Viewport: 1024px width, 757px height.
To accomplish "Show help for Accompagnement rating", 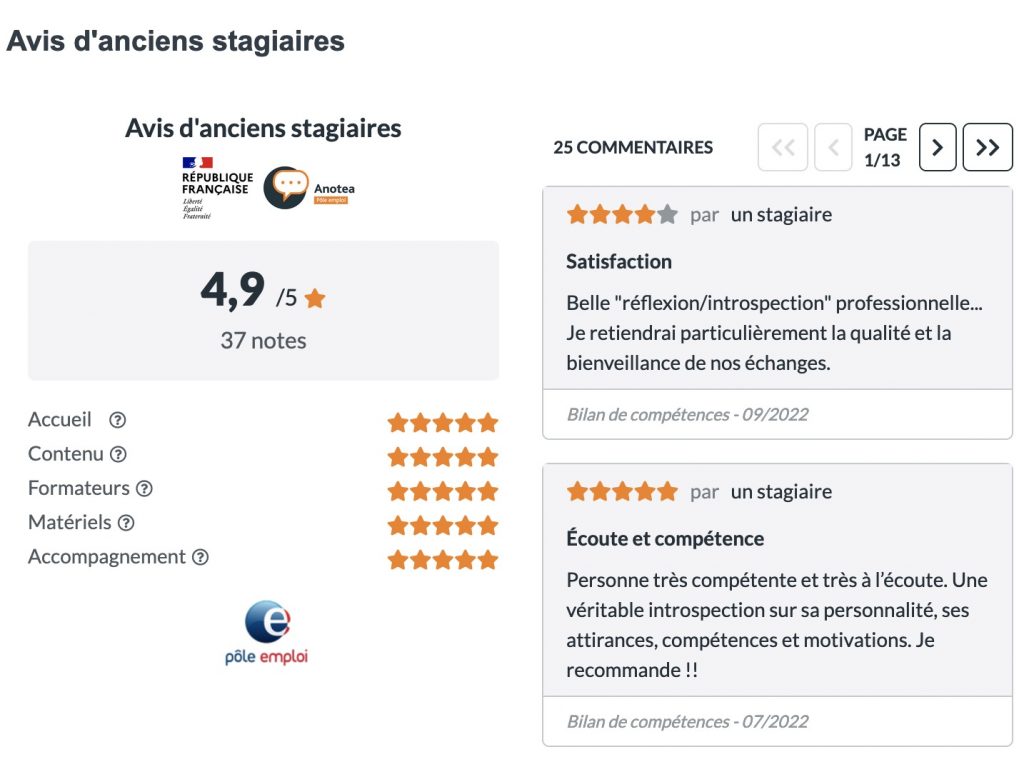I will click(200, 557).
